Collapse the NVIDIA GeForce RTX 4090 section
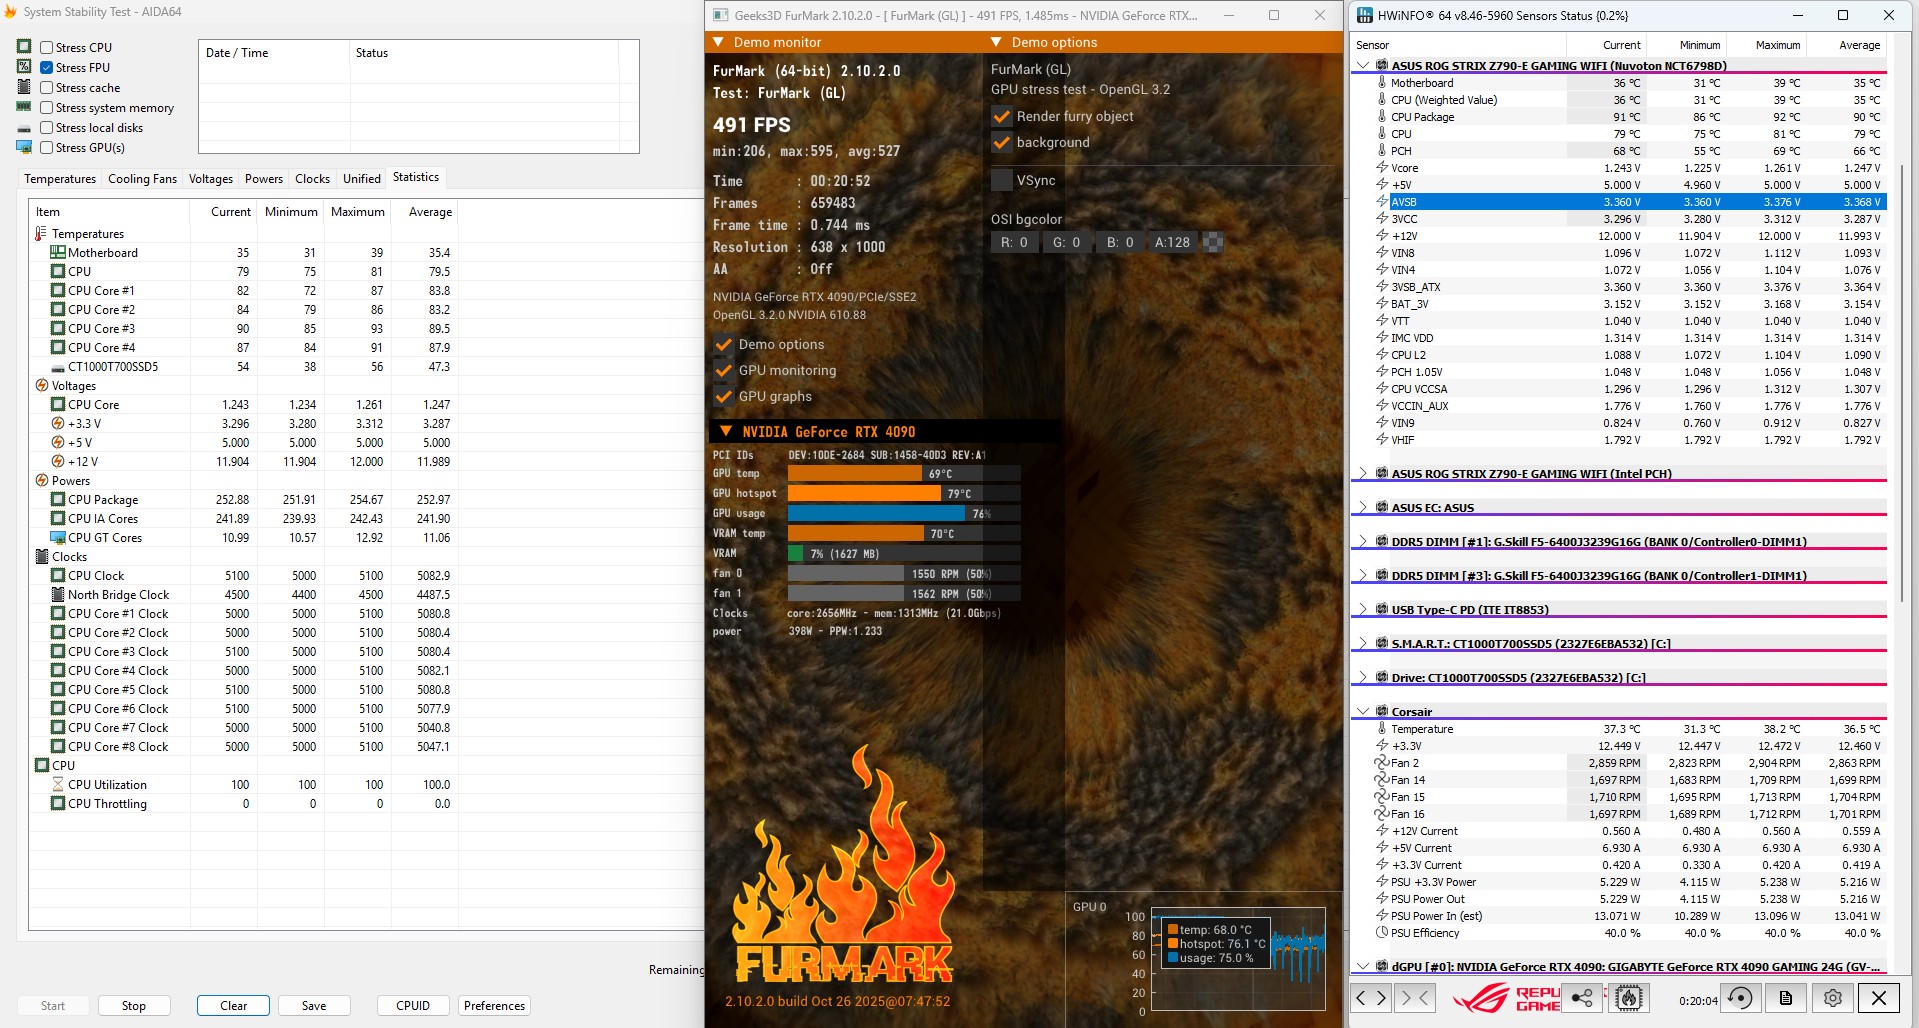 point(726,432)
